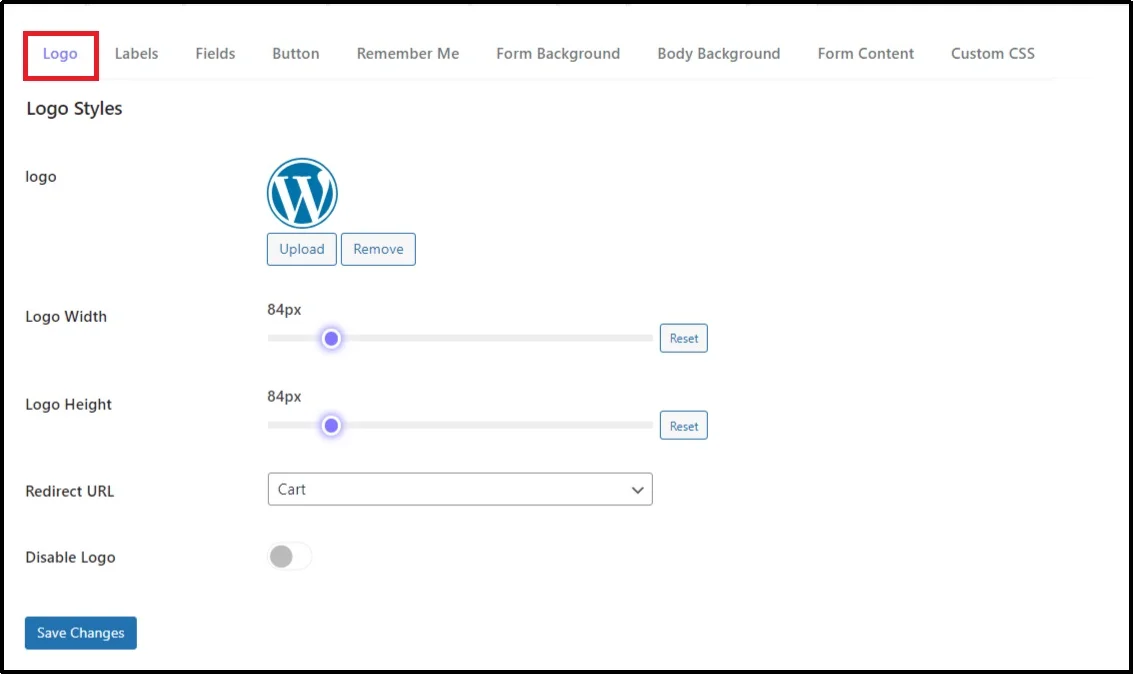Viewport: 1133px width, 674px height.
Task: Reset the Logo Height value
Action: tap(683, 425)
